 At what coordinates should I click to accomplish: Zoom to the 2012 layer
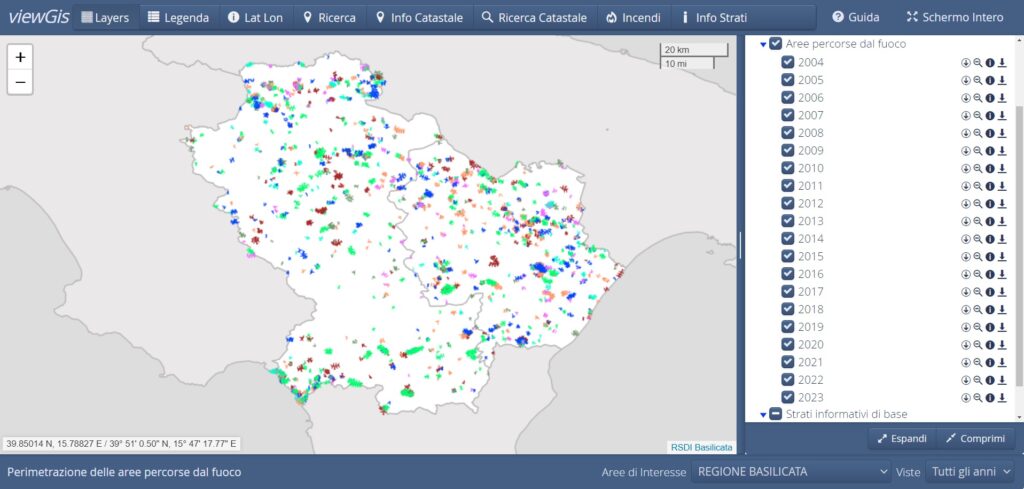pyautogui.click(x=978, y=203)
